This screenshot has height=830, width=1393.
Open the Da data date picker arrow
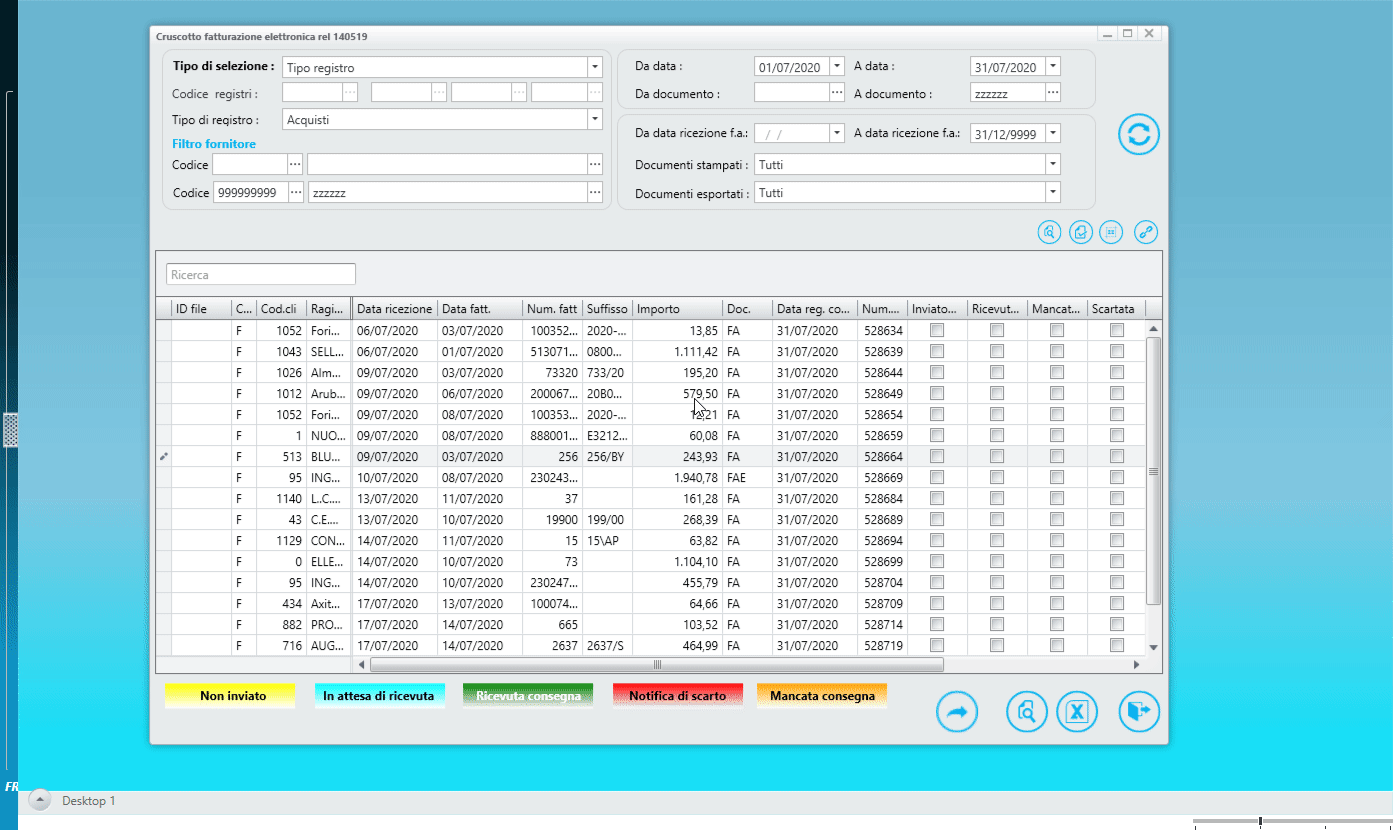[837, 67]
